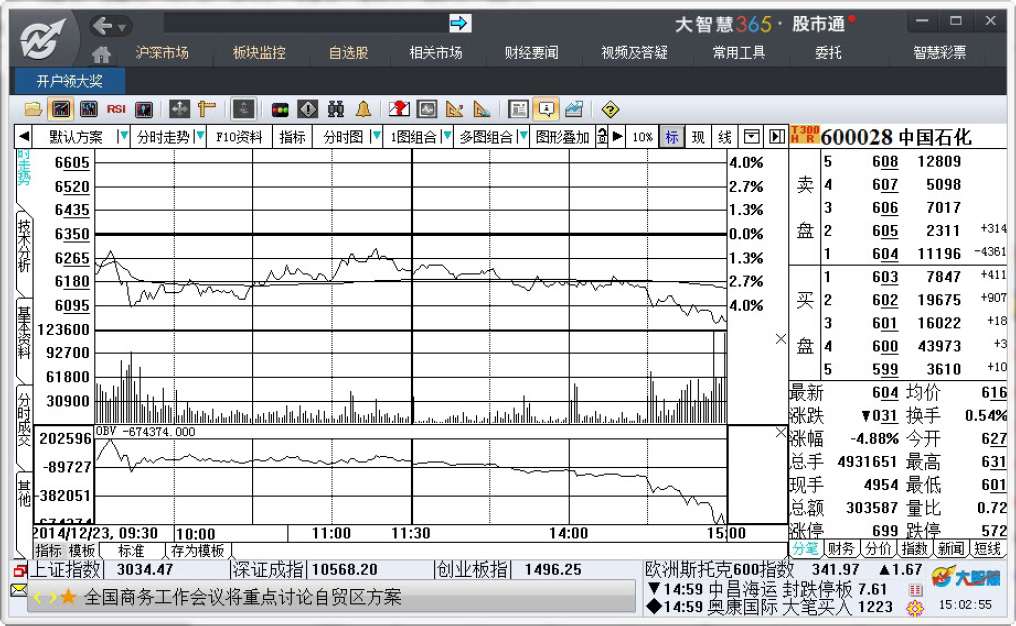Open the 自选股 menu
Screen dimensions: 1016x626
tap(349, 52)
